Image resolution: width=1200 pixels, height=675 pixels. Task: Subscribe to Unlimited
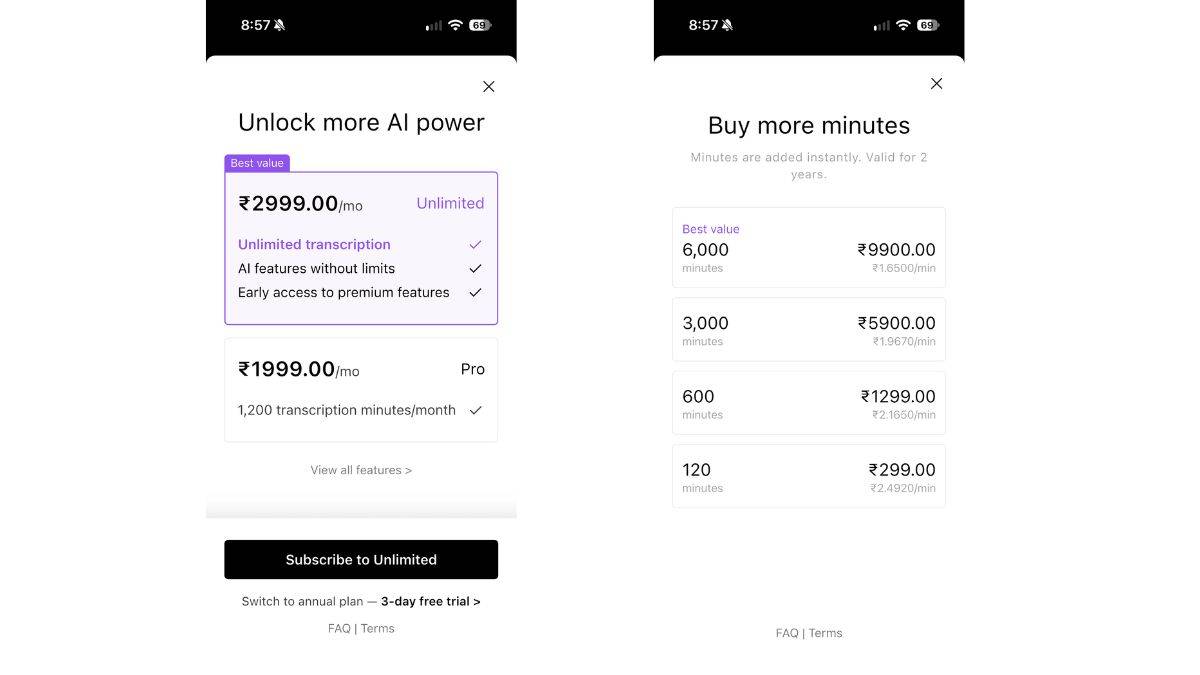[361, 560]
